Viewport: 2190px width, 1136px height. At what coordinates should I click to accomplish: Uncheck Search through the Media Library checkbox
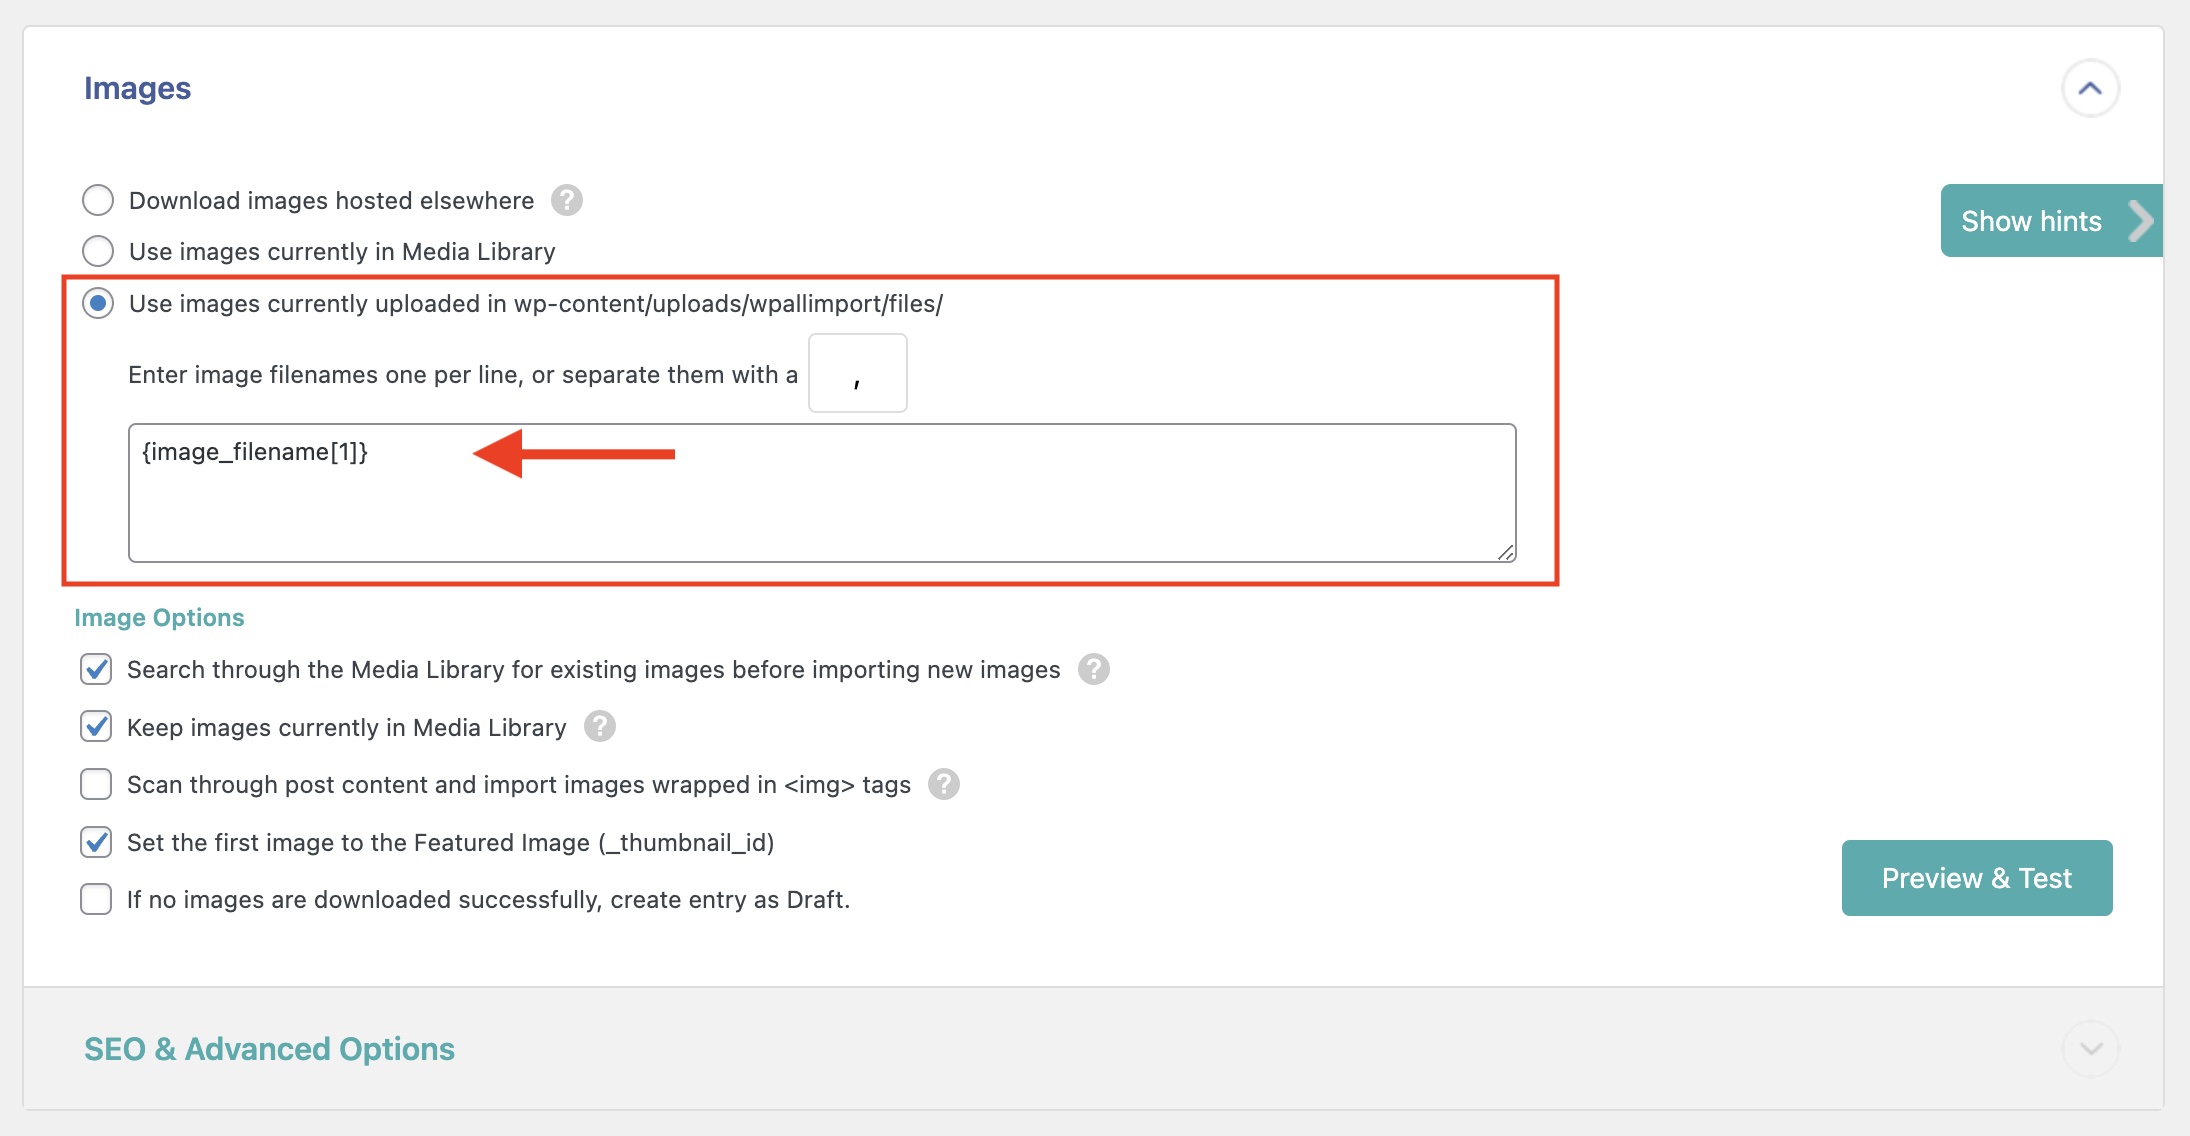coord(96,669)
